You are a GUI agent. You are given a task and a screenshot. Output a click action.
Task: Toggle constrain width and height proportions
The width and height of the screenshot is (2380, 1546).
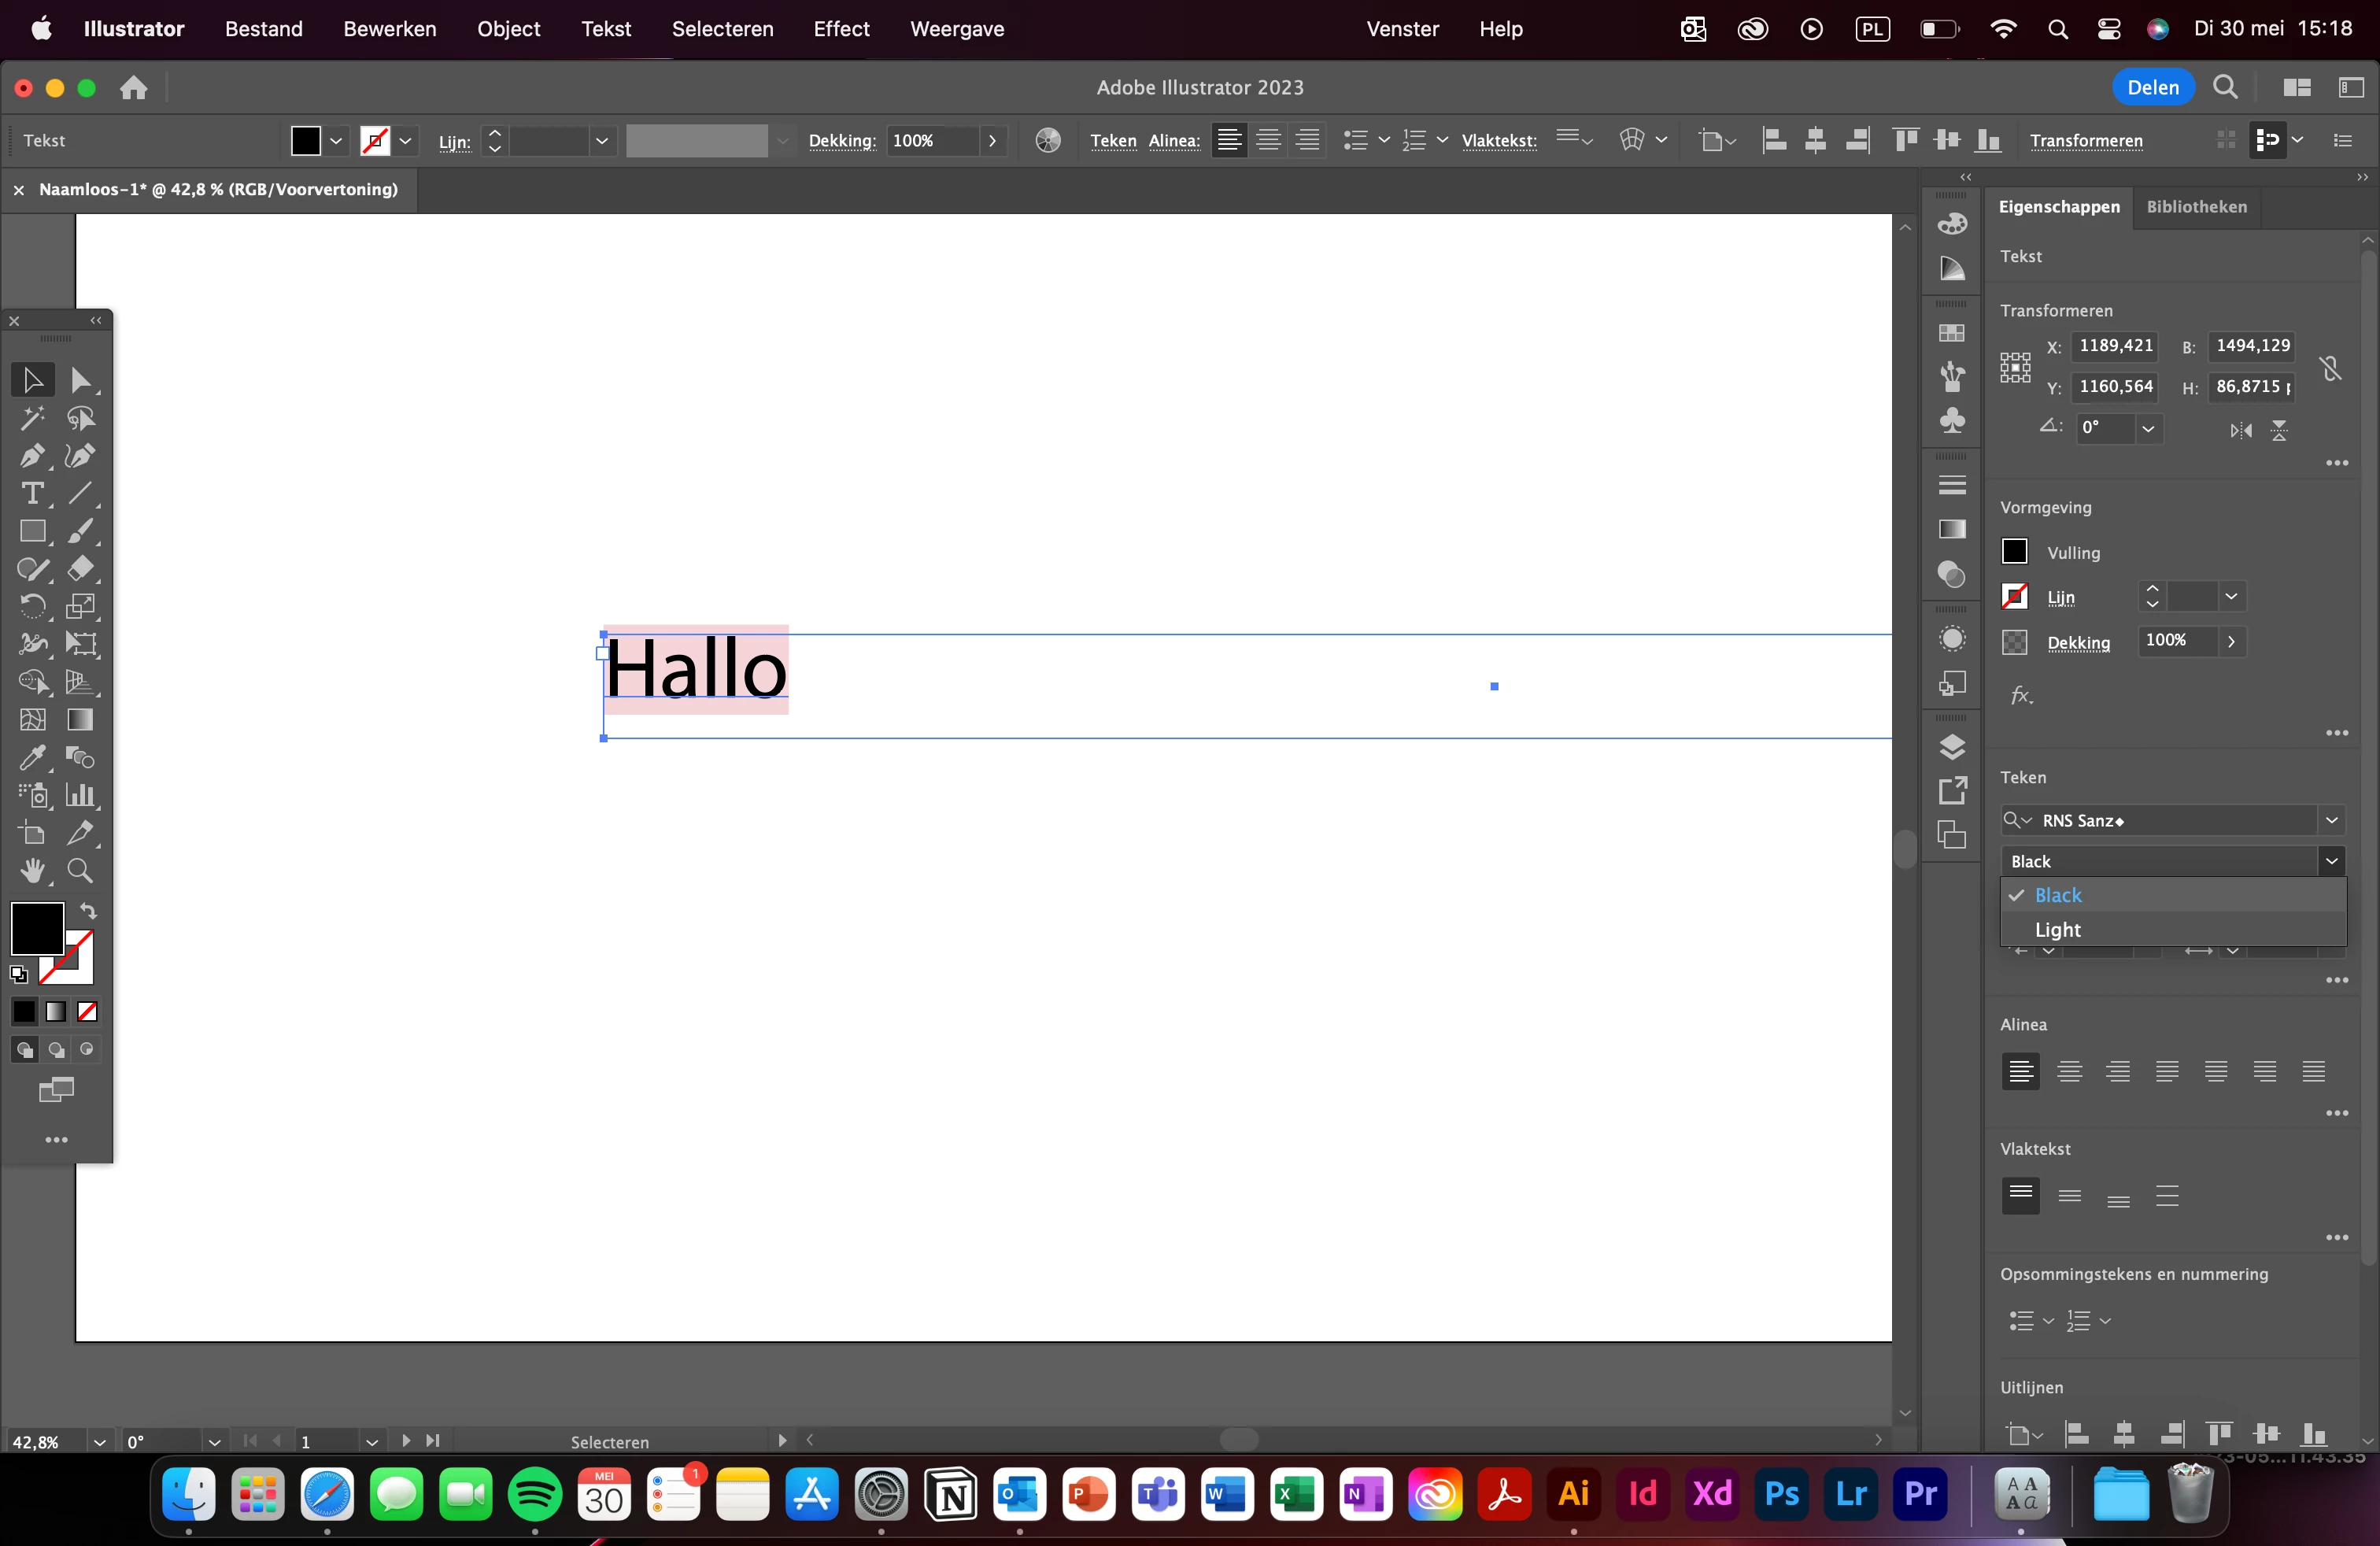click(2330, 368)
